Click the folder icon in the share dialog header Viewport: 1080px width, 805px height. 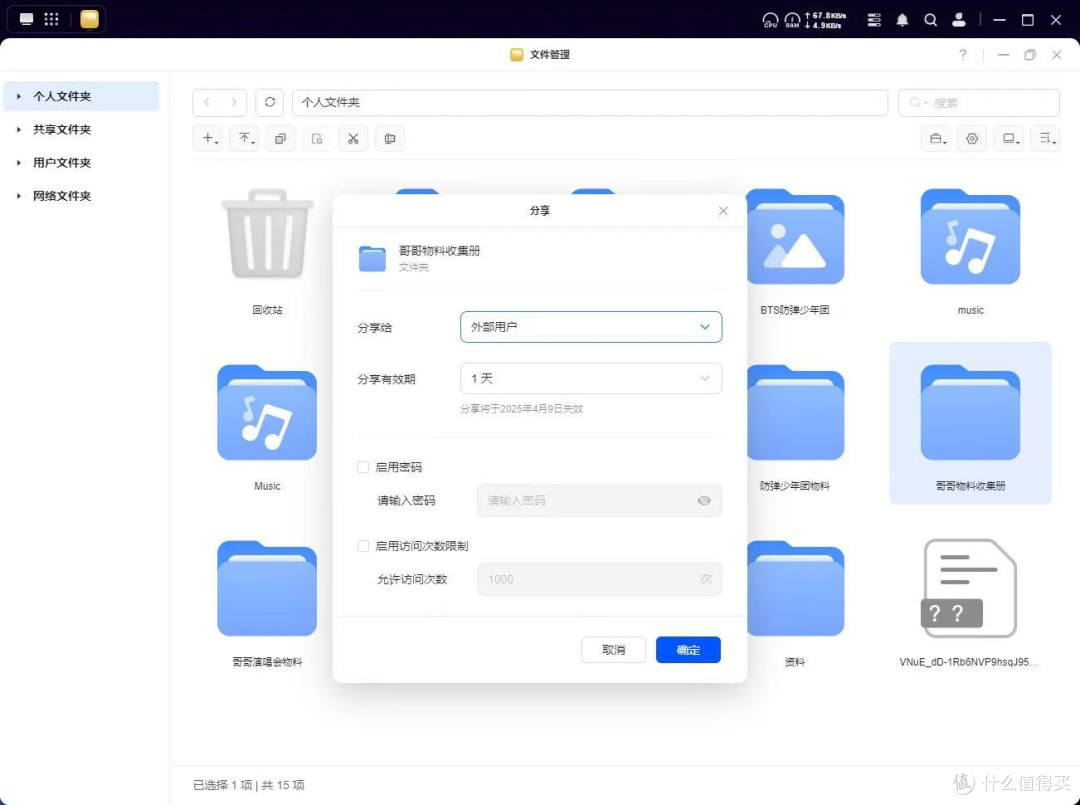pos(373,259)
